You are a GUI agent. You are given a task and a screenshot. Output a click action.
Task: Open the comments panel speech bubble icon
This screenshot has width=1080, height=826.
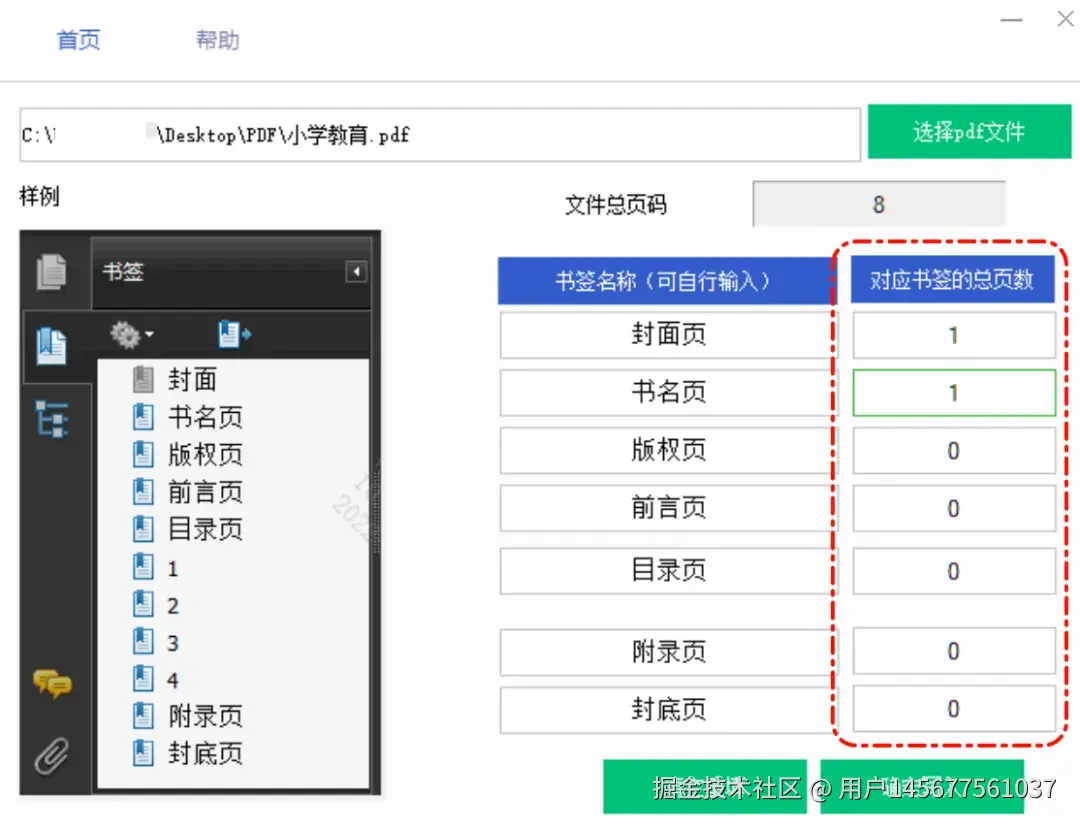coord(52,683)
